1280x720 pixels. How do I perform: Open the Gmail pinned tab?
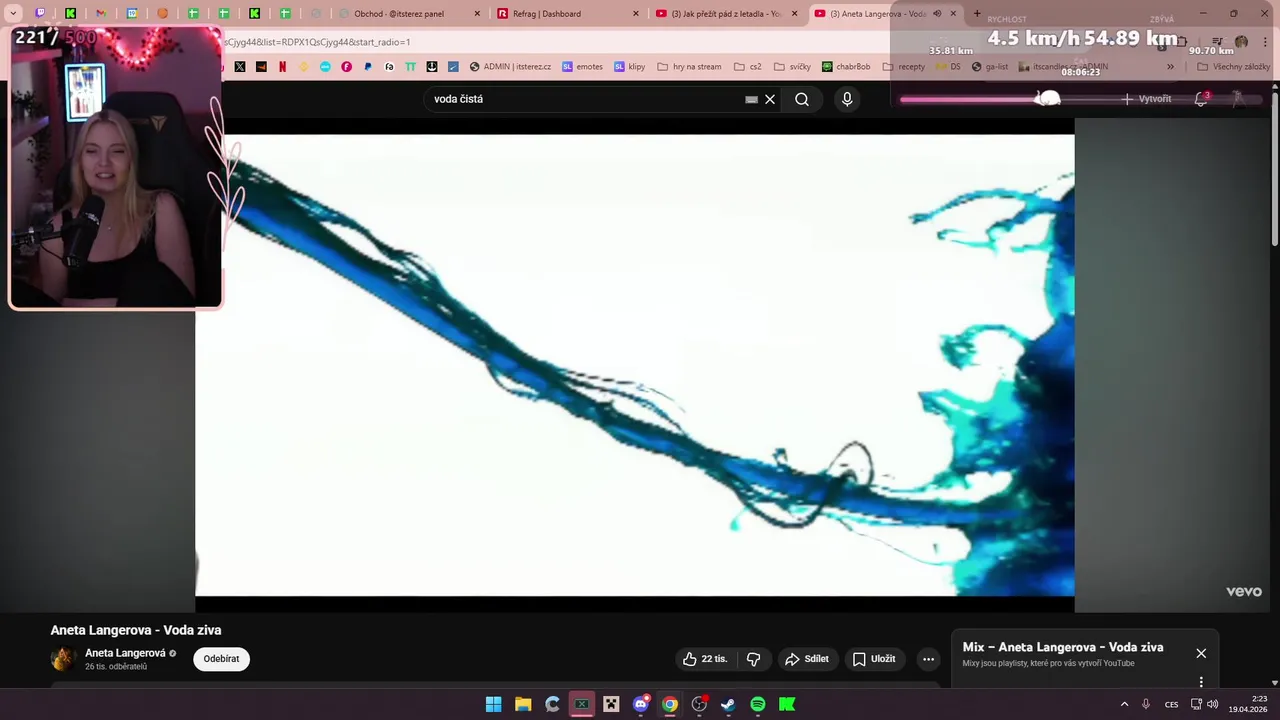pyautogui.click(x=101, y=13)
